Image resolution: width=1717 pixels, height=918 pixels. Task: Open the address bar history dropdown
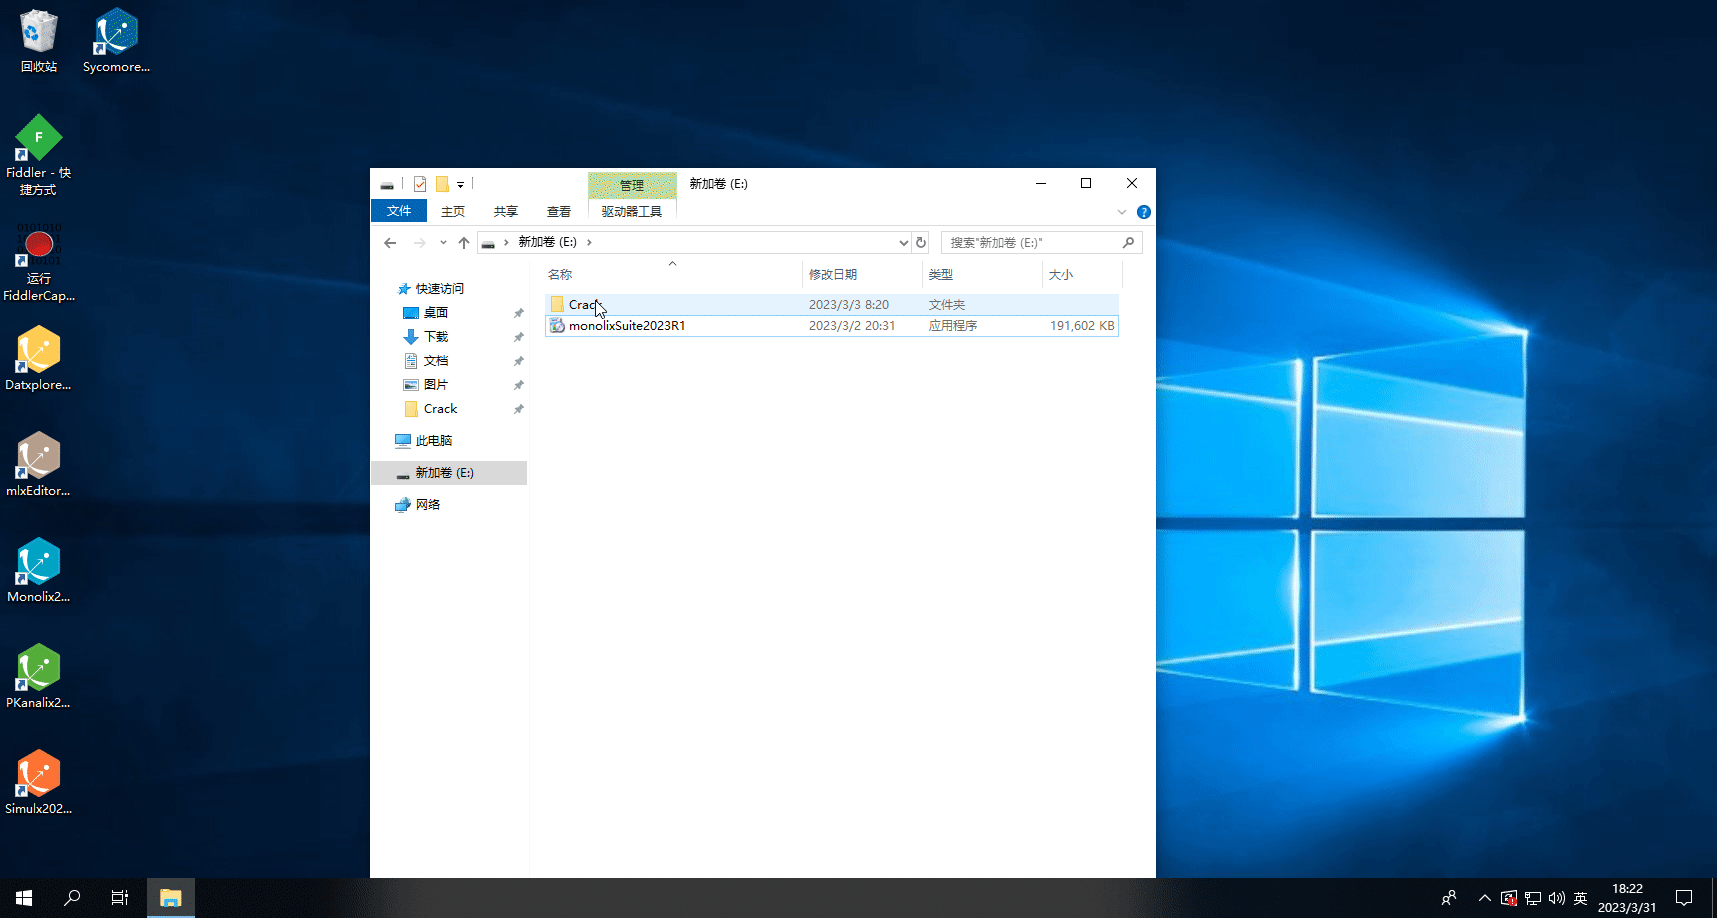903,243
